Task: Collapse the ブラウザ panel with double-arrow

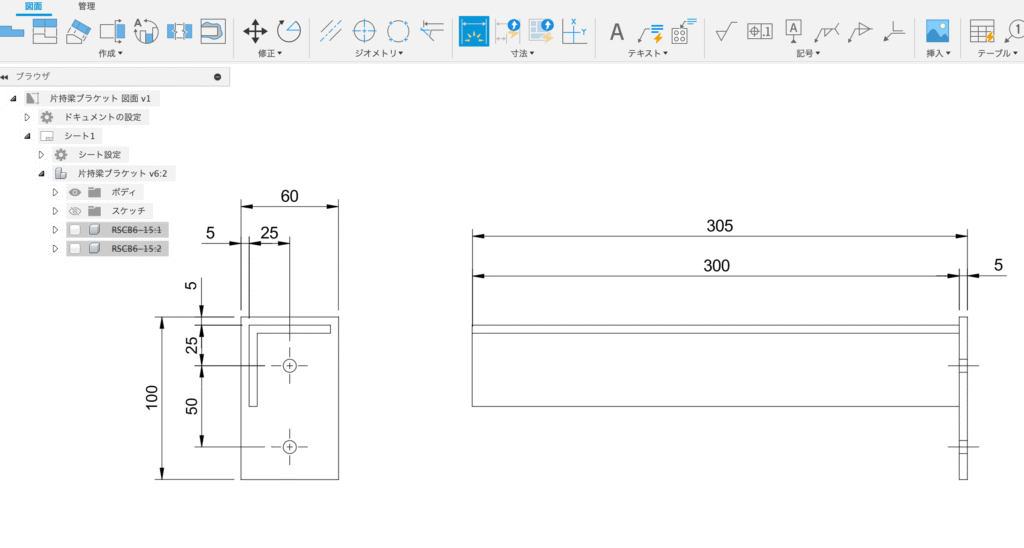Action: (x=5, y=76)
